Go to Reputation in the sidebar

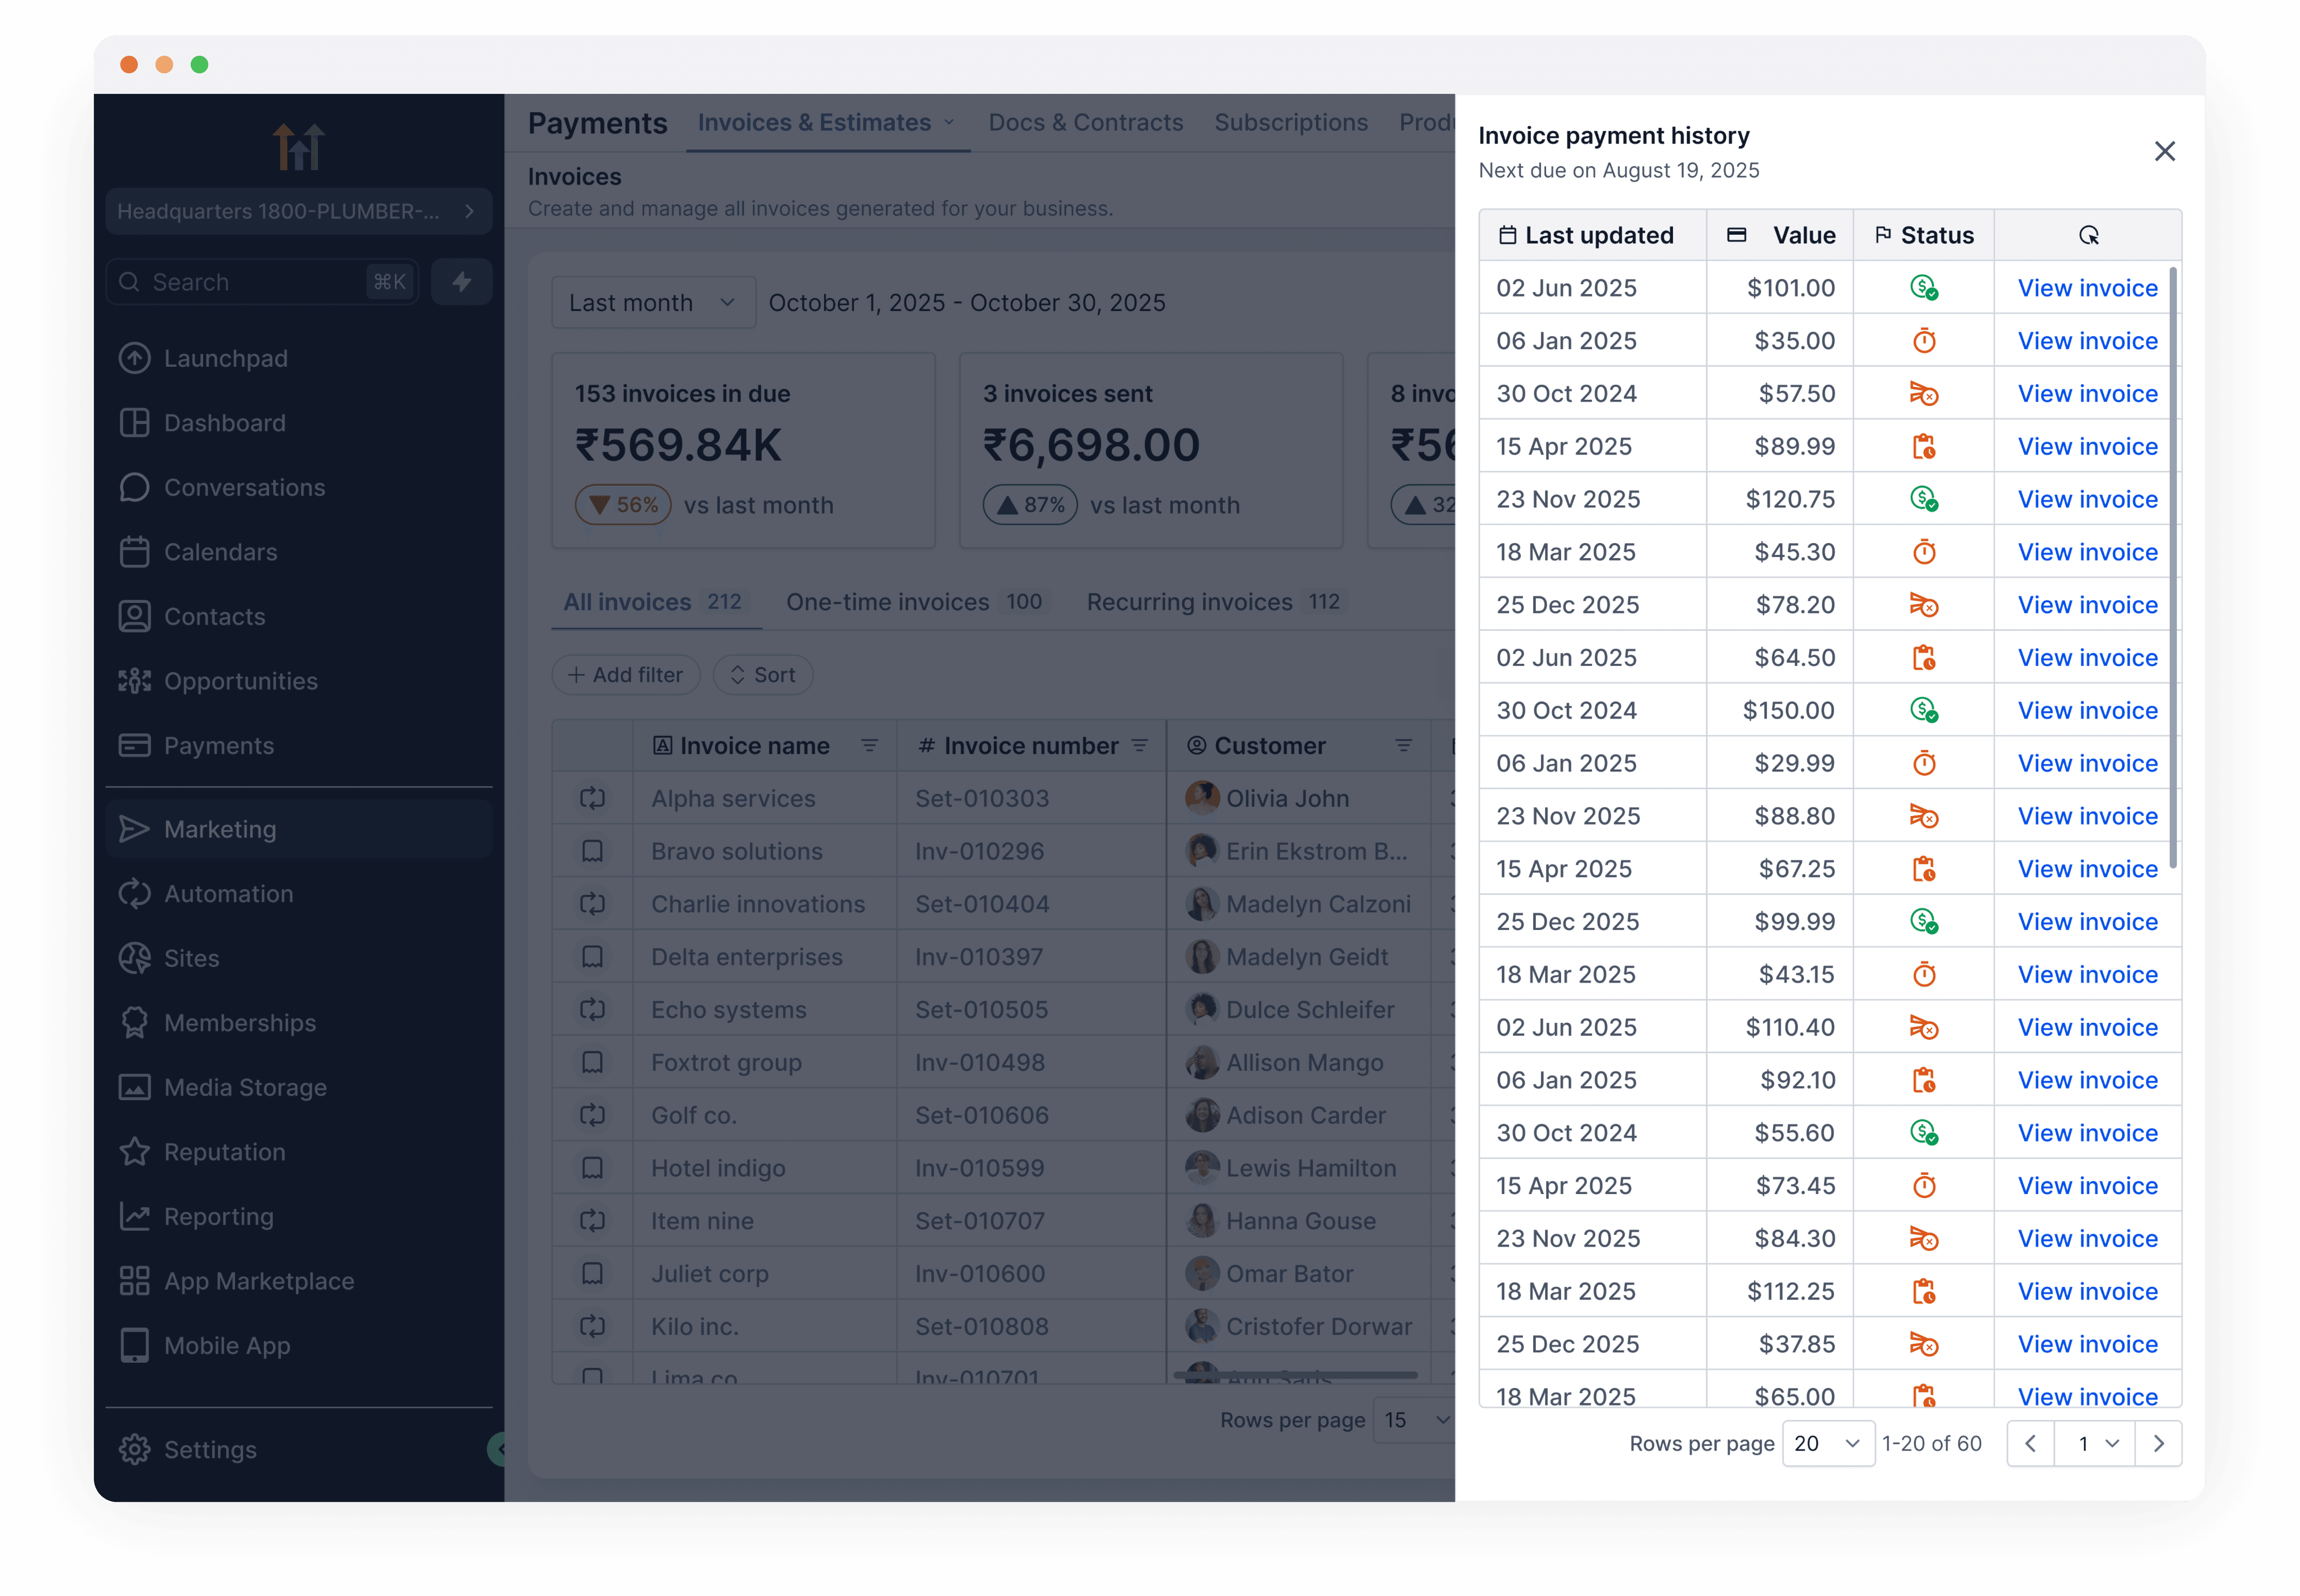224,1151
